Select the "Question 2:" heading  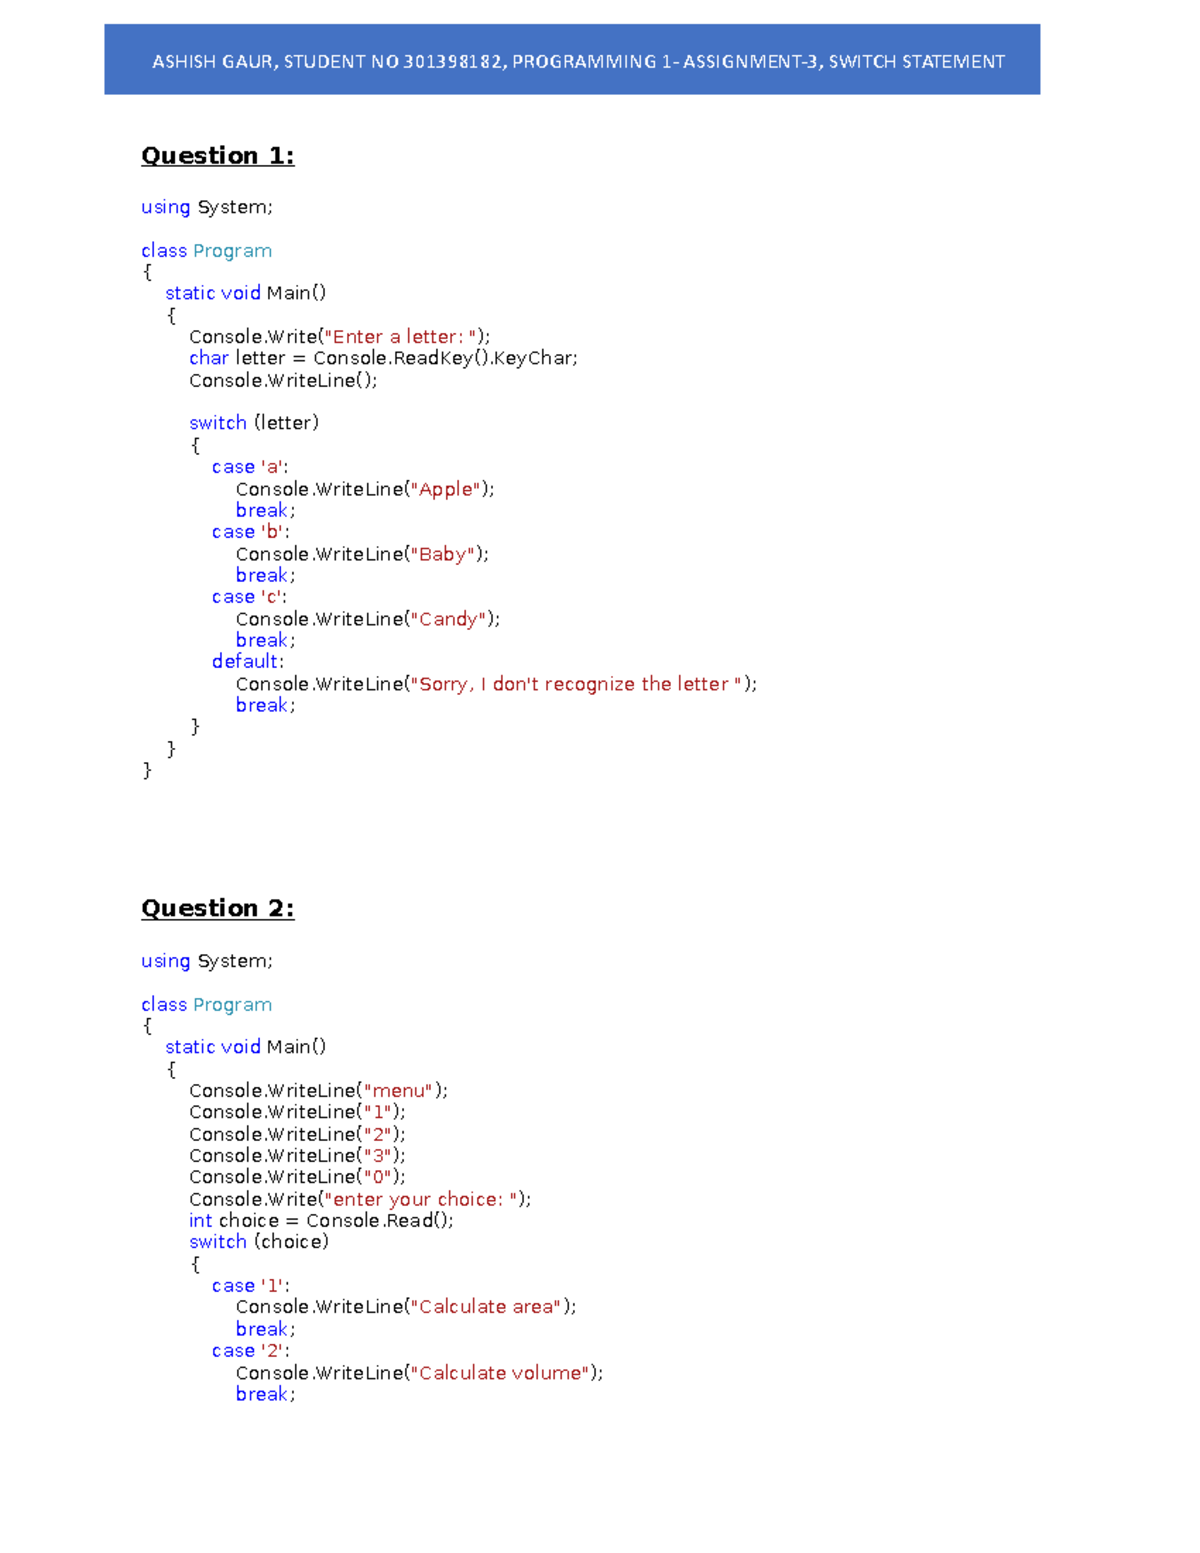point(216,909)
